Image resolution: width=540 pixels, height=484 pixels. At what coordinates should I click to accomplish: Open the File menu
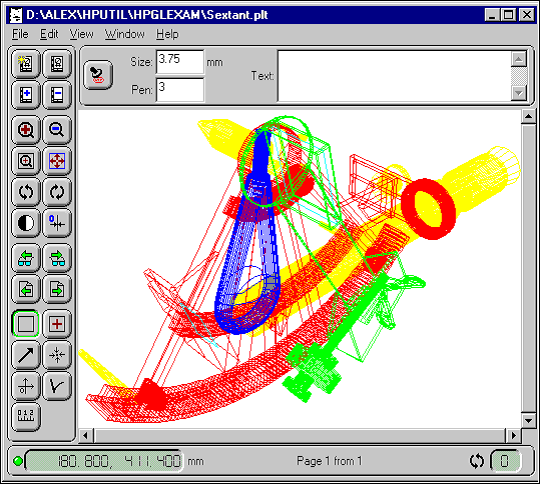coord(20,34)
